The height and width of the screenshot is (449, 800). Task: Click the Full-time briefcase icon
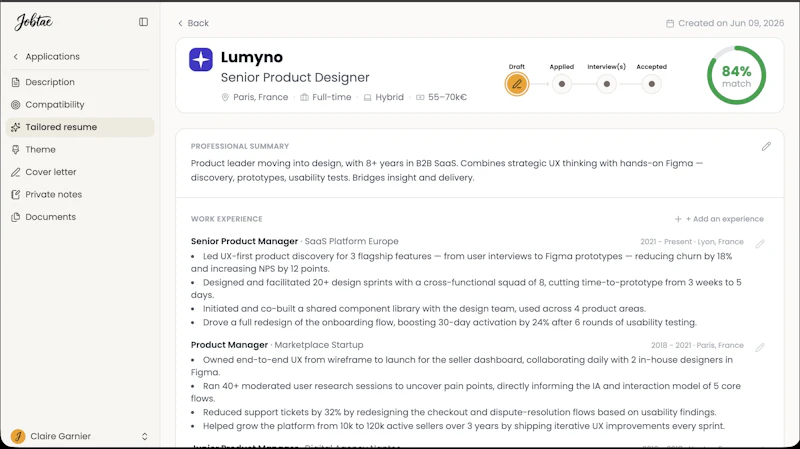tap(304, 97)
